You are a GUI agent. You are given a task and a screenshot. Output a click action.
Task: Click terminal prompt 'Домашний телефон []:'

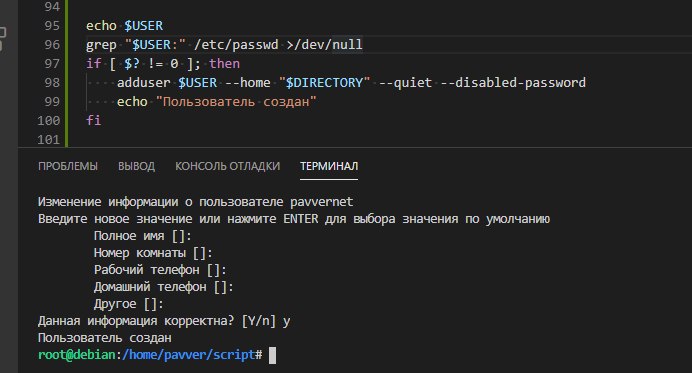pyautogui.click(x=164, y=287)
